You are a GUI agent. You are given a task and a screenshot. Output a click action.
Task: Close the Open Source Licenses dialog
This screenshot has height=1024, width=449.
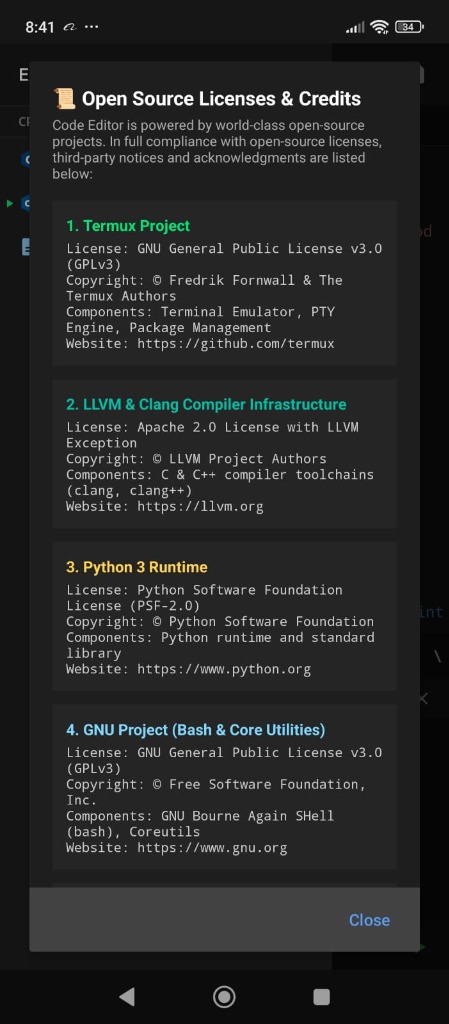(369, 920)
